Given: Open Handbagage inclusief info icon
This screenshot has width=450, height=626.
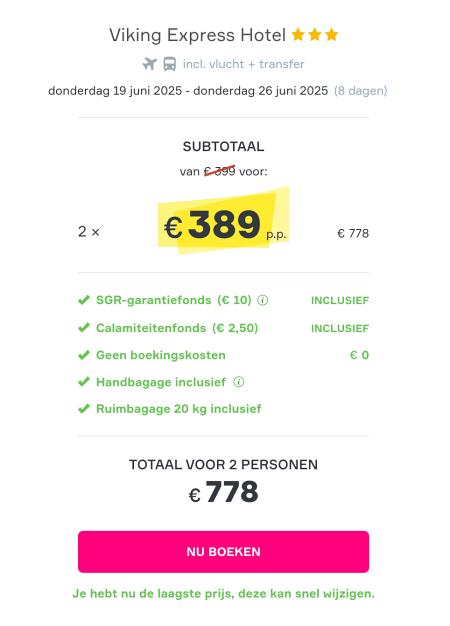Looking at the screenshot, I should [x=239, y=382].
